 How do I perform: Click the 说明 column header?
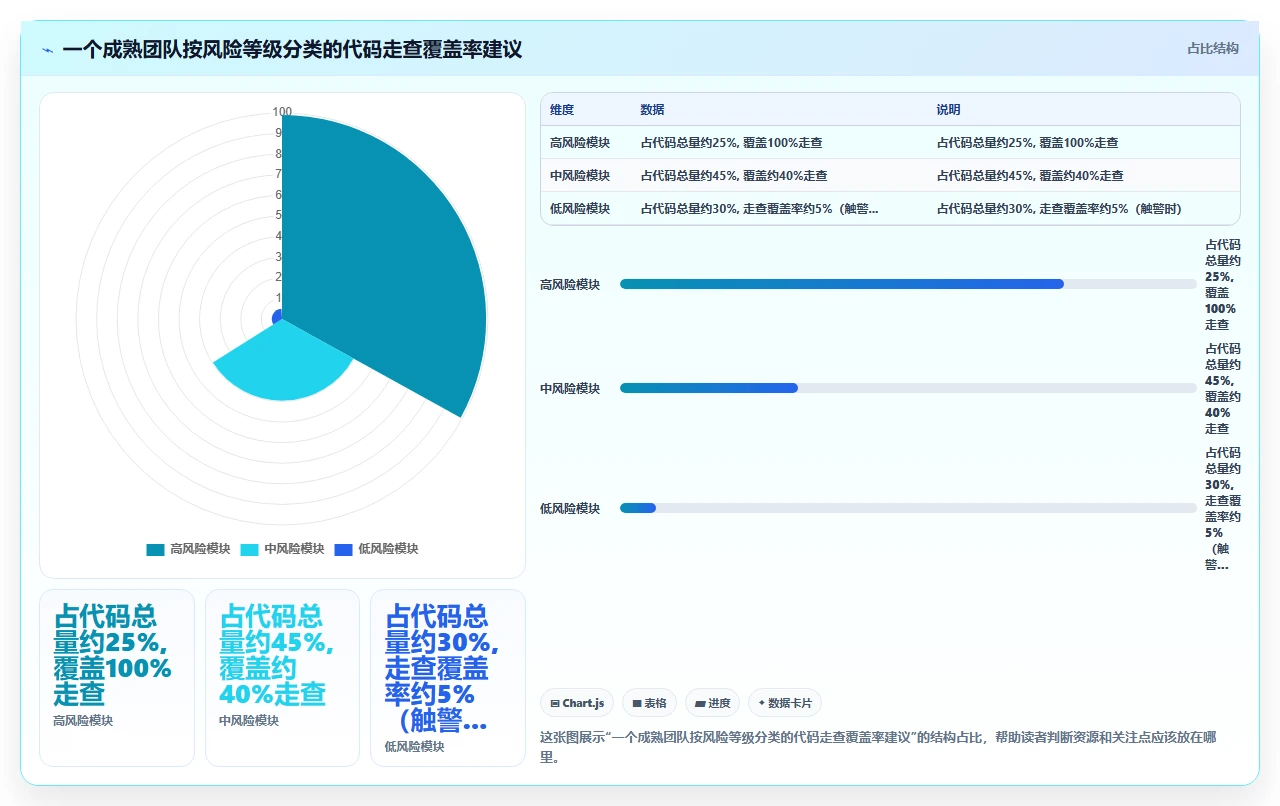[x=948, y=110]
